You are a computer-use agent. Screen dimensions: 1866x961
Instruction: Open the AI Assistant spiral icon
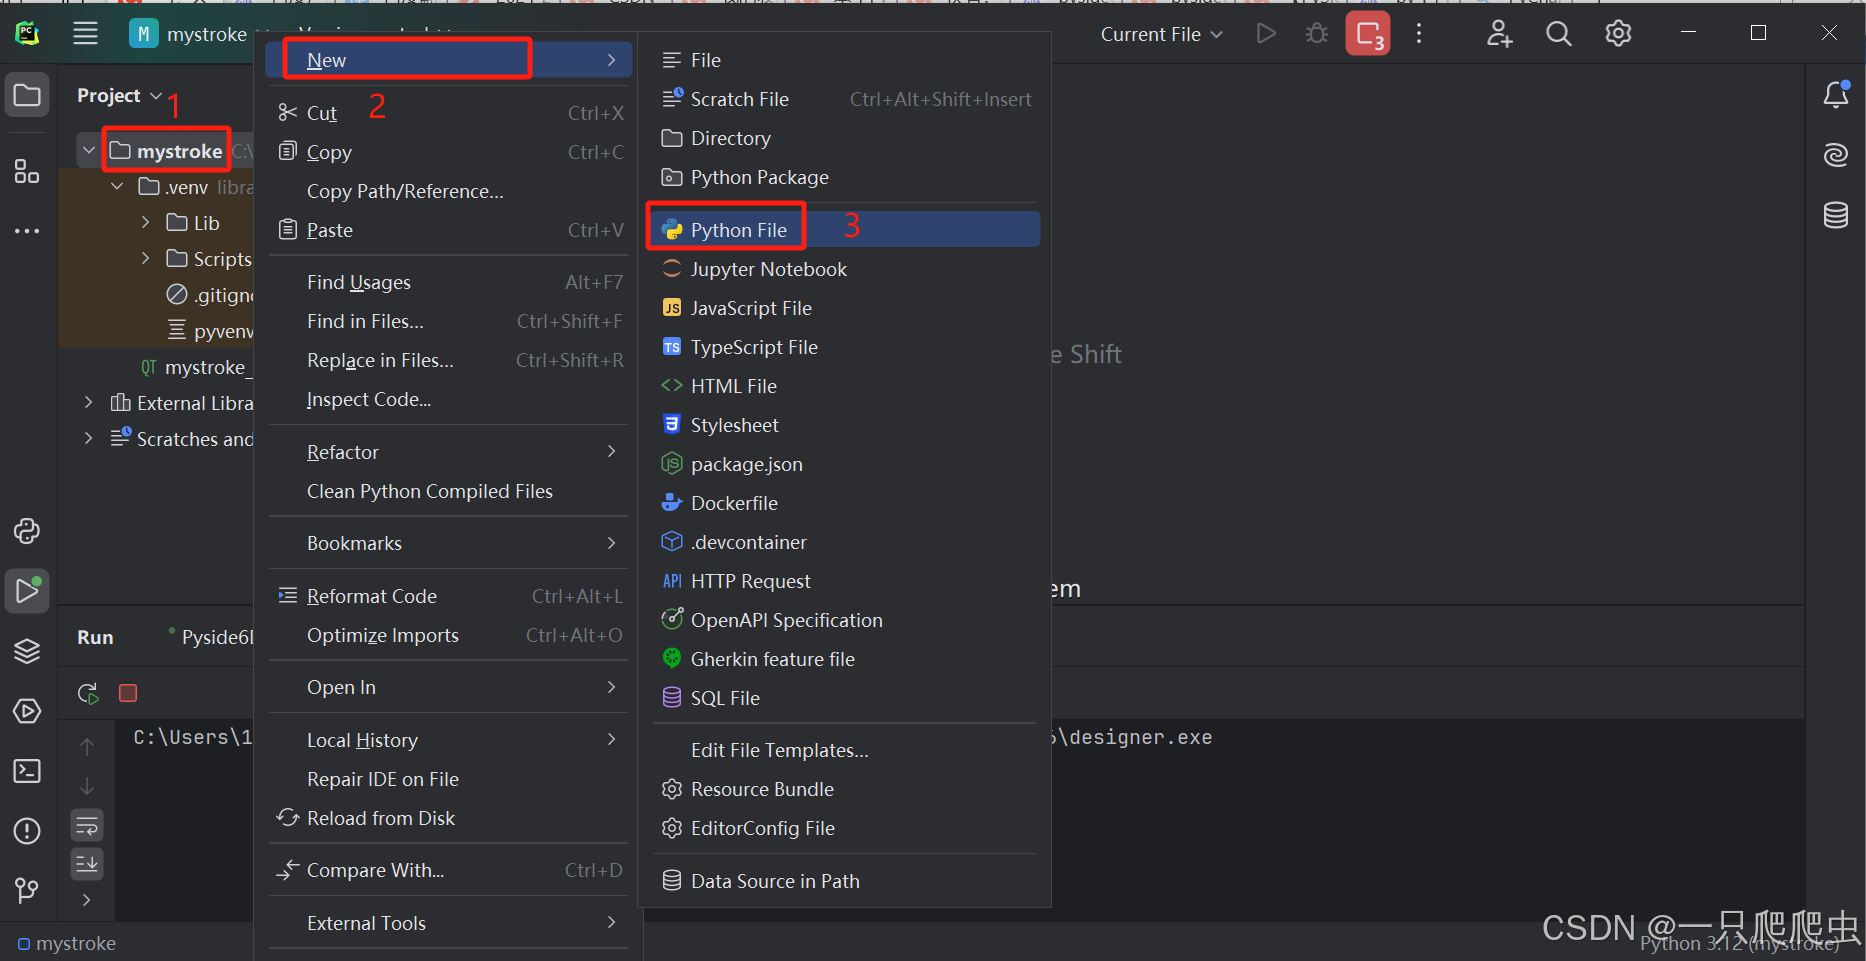1836,155
